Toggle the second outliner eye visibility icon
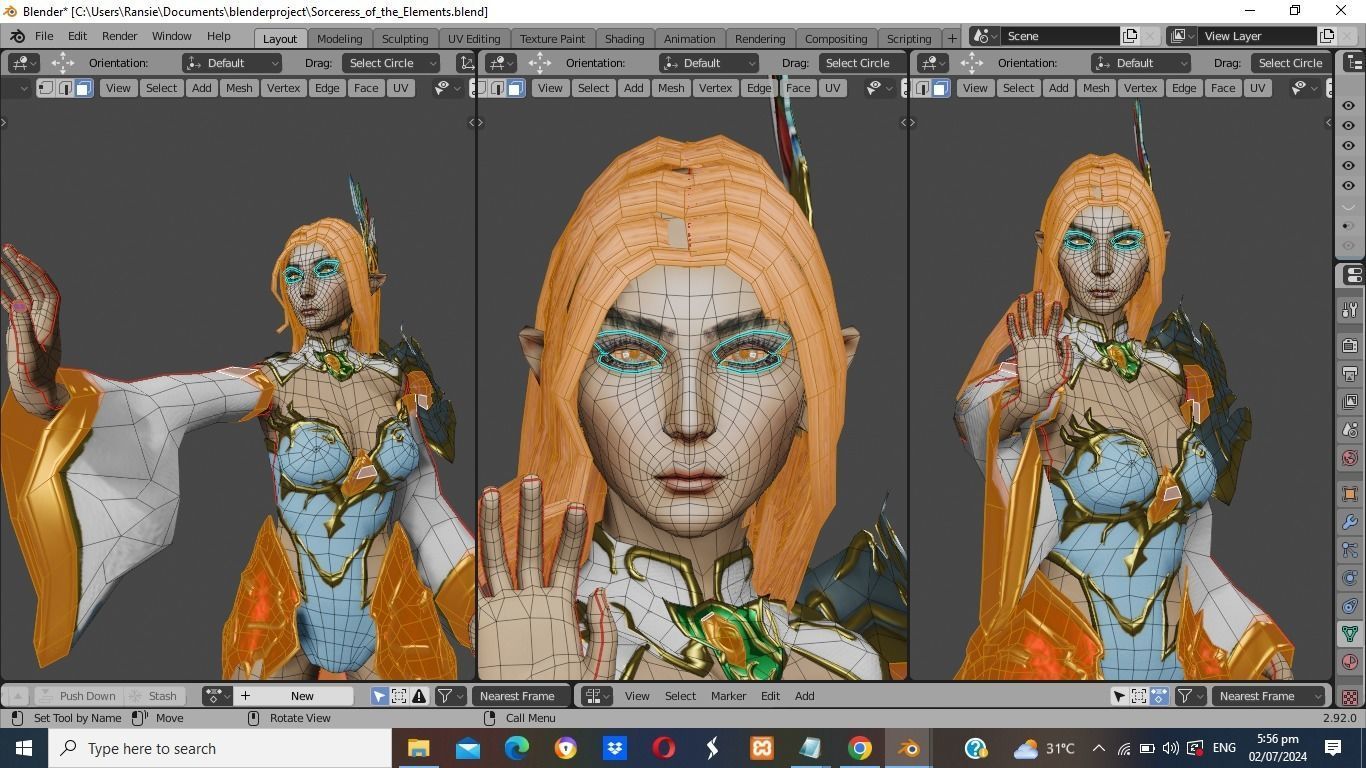 coord(1348,125)
